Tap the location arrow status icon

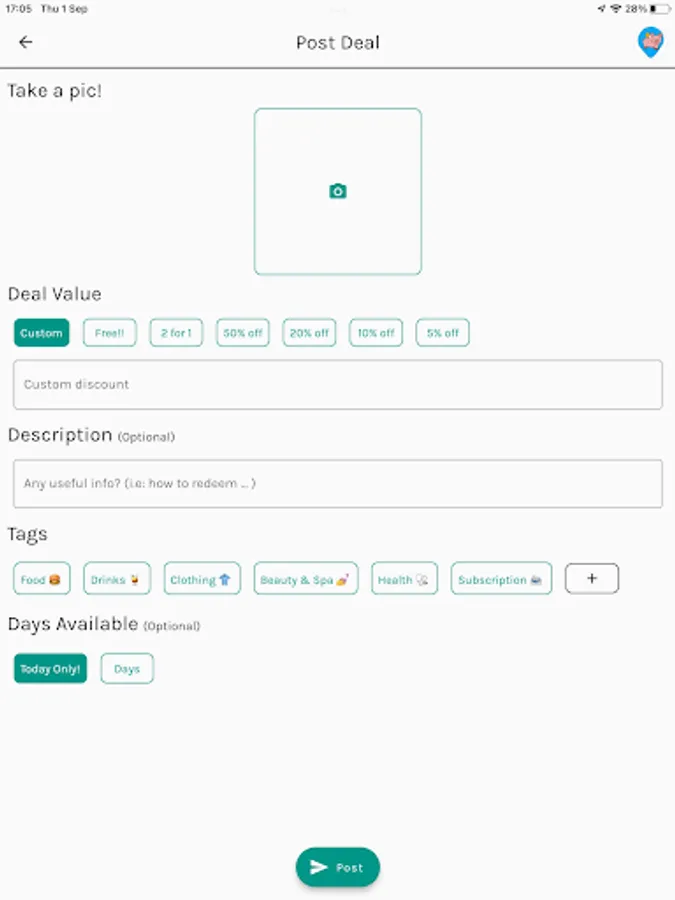click(602, 9)
